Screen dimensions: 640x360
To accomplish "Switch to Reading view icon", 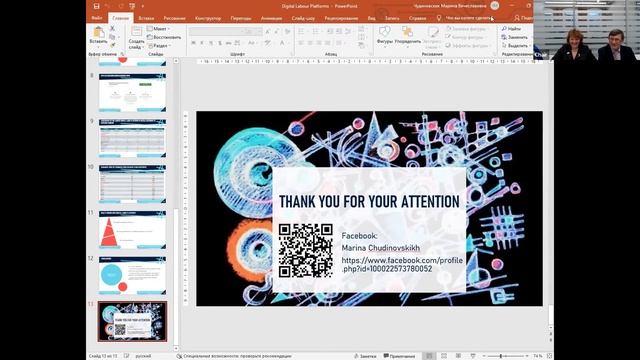I will 458,356.
